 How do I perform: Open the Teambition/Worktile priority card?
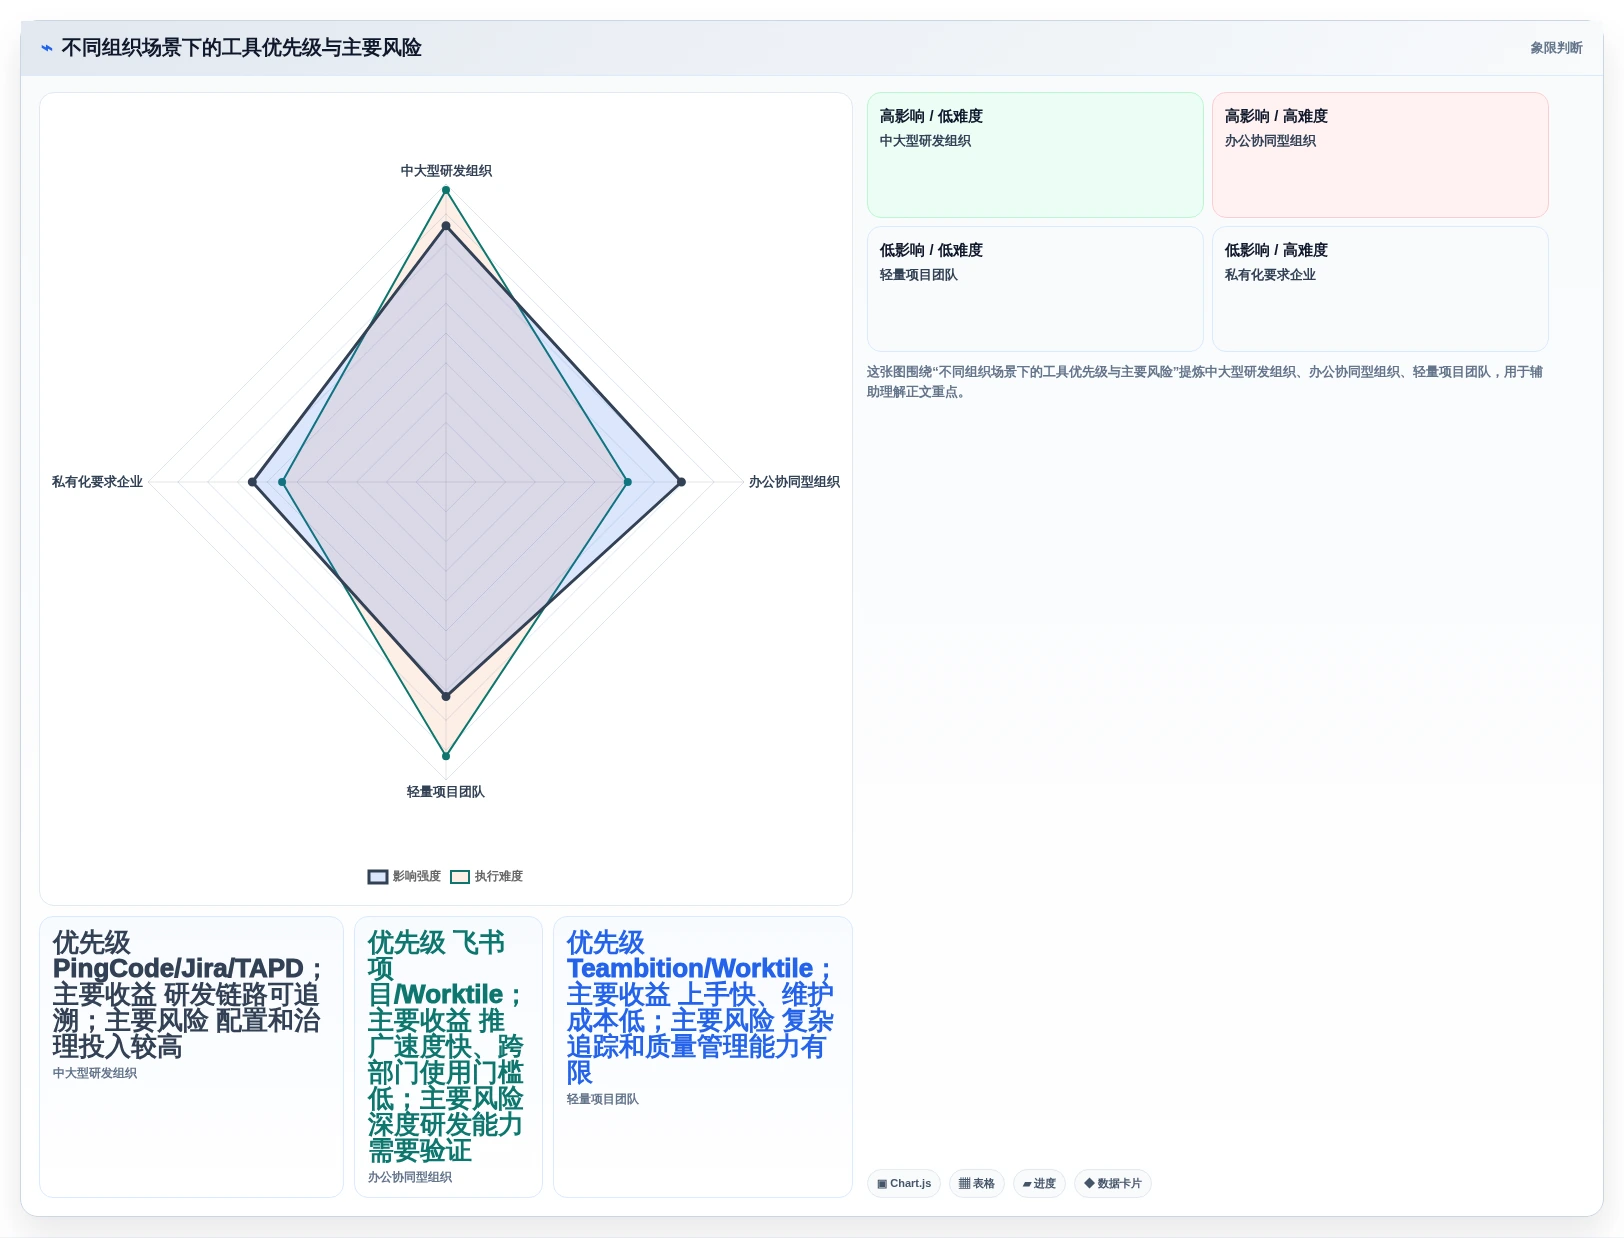pos(703,1057)
